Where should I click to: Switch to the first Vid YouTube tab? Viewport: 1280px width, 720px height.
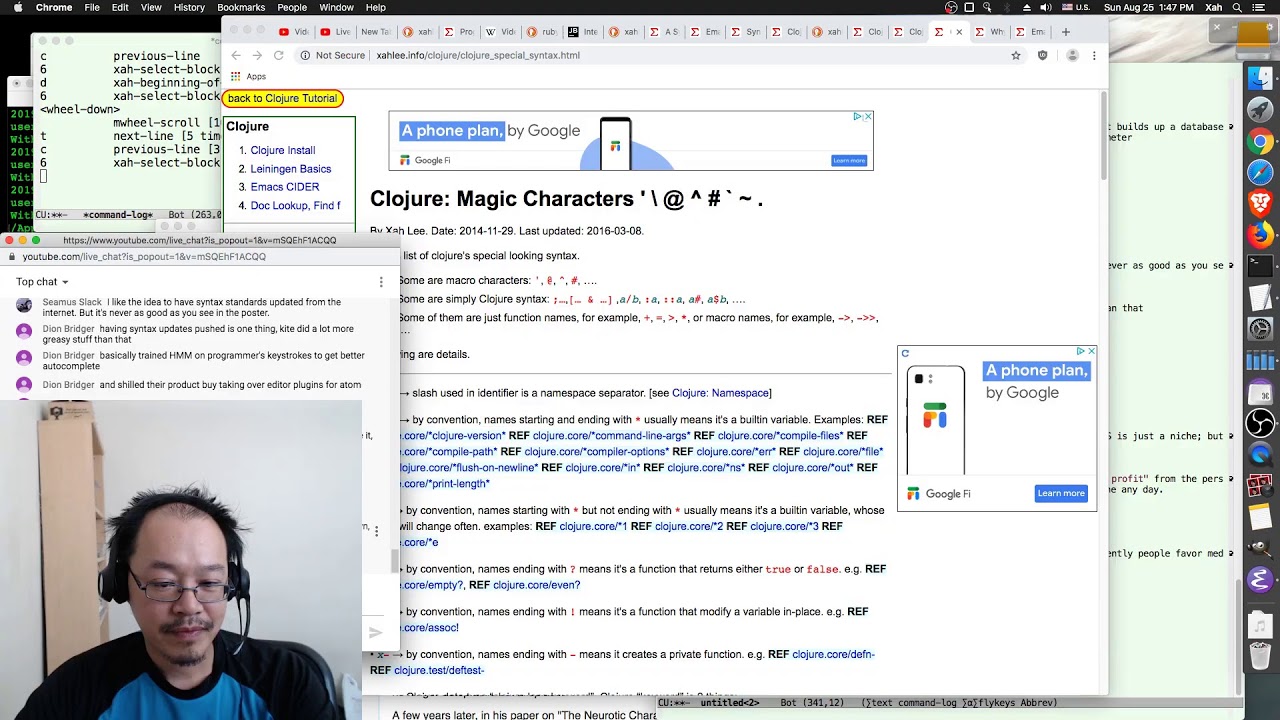pos(293,32)
